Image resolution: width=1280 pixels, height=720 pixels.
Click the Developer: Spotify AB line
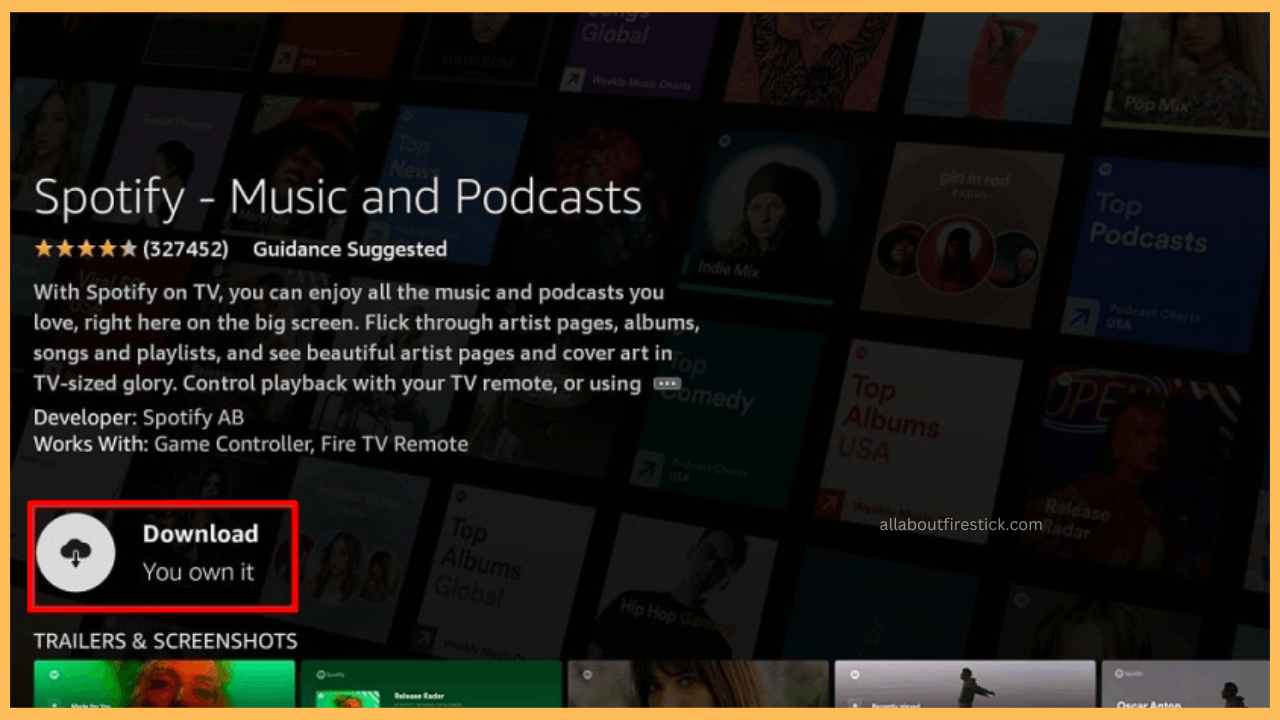tap(138, 417)
